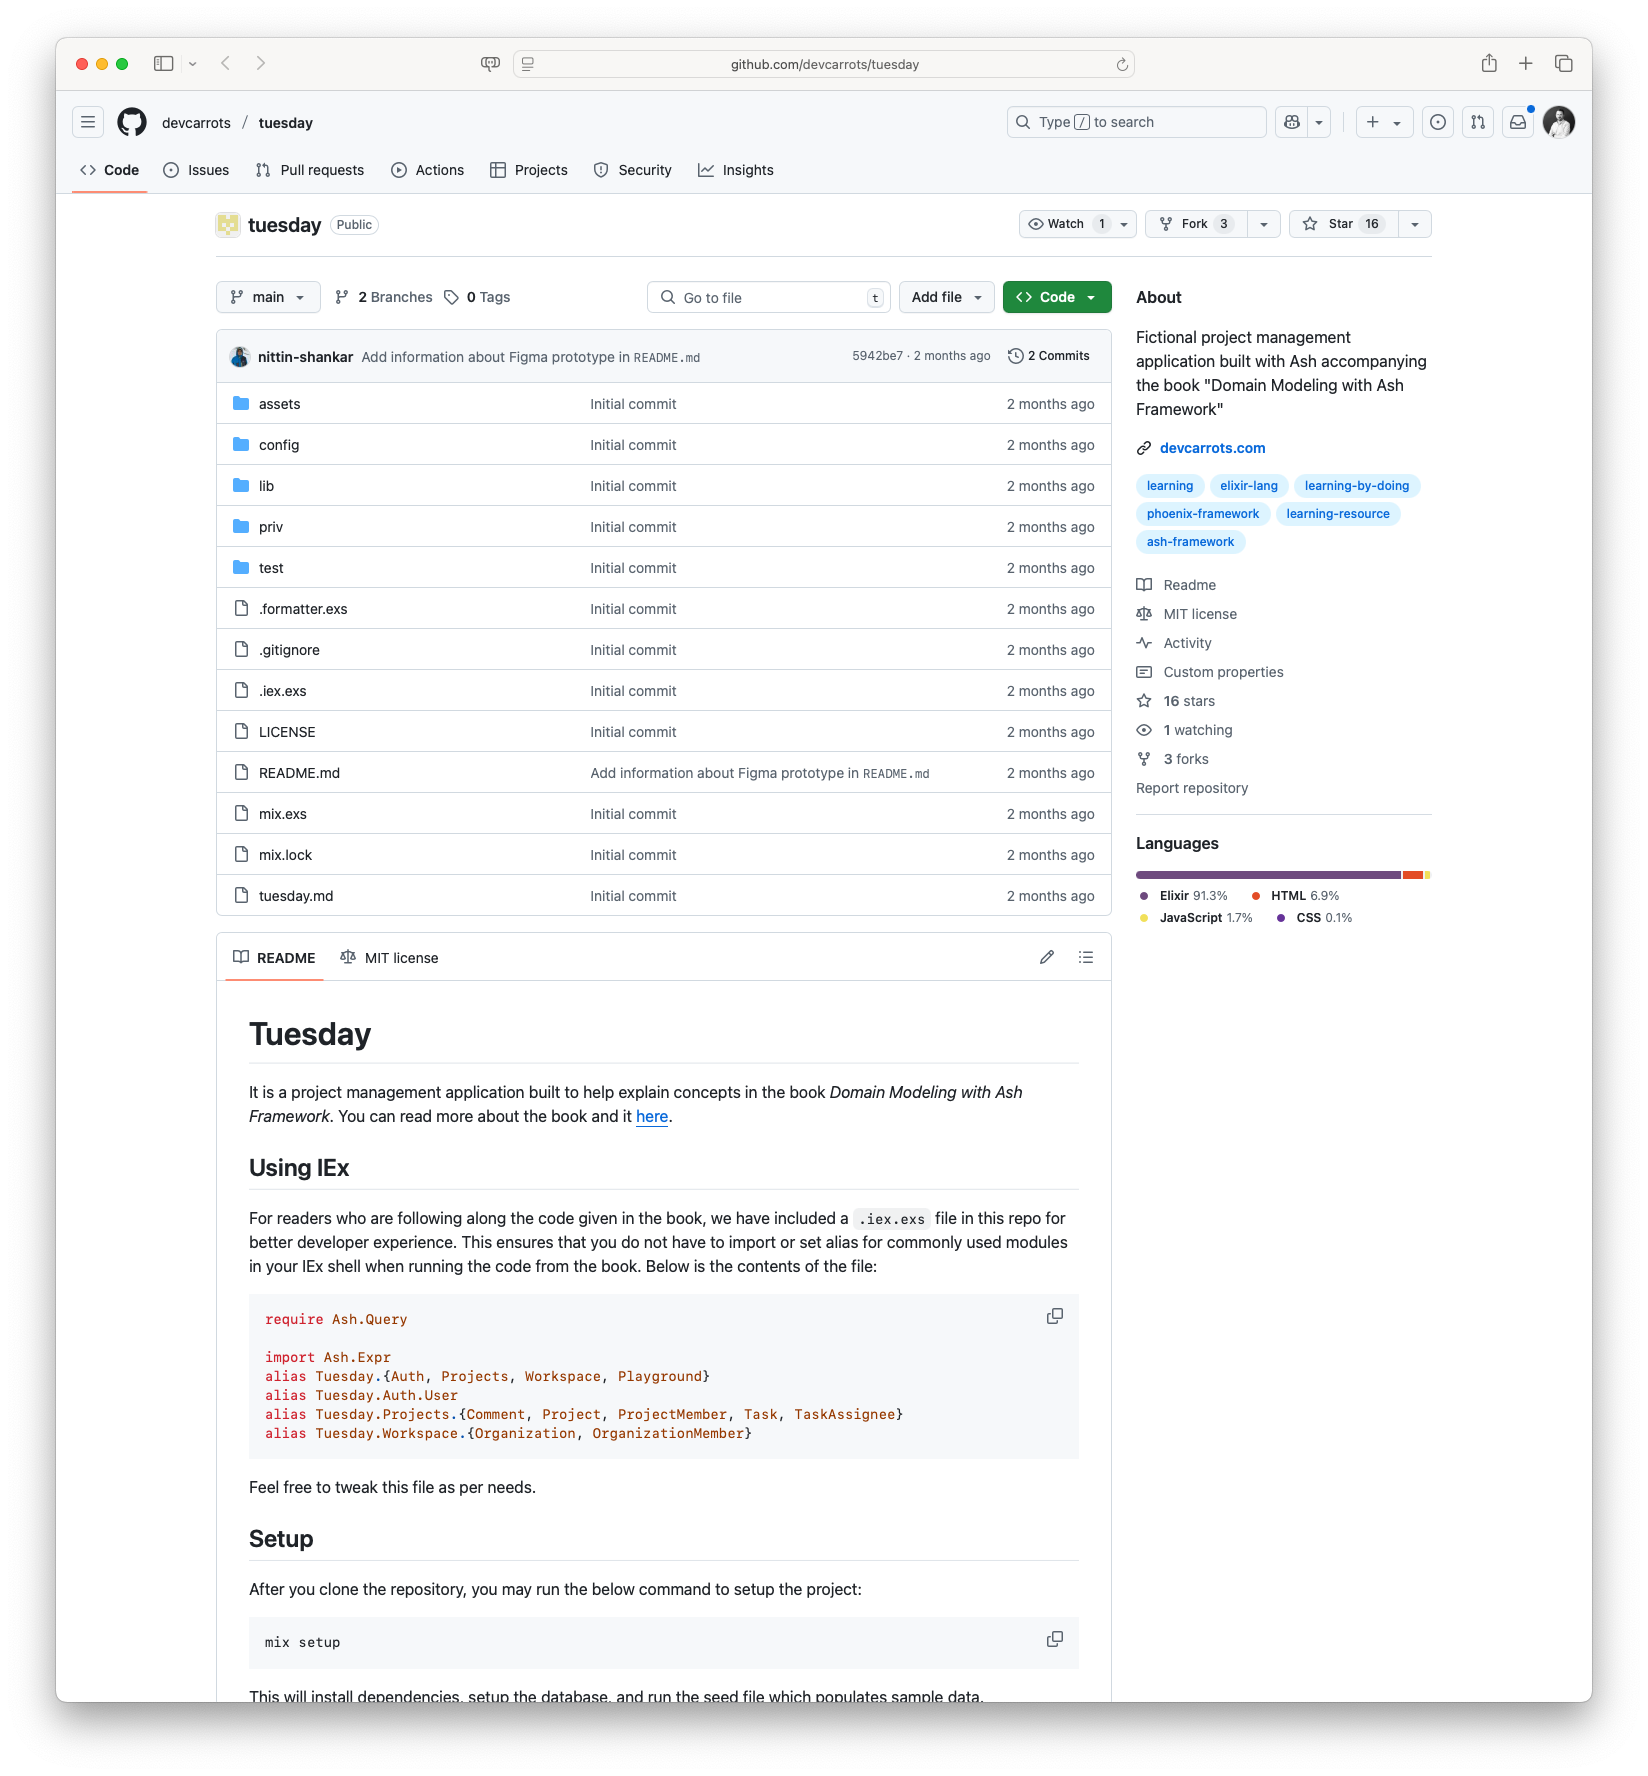Open the devcarrots.com website link
The image size is (1648, 1776).
[x=1212, y=448]
